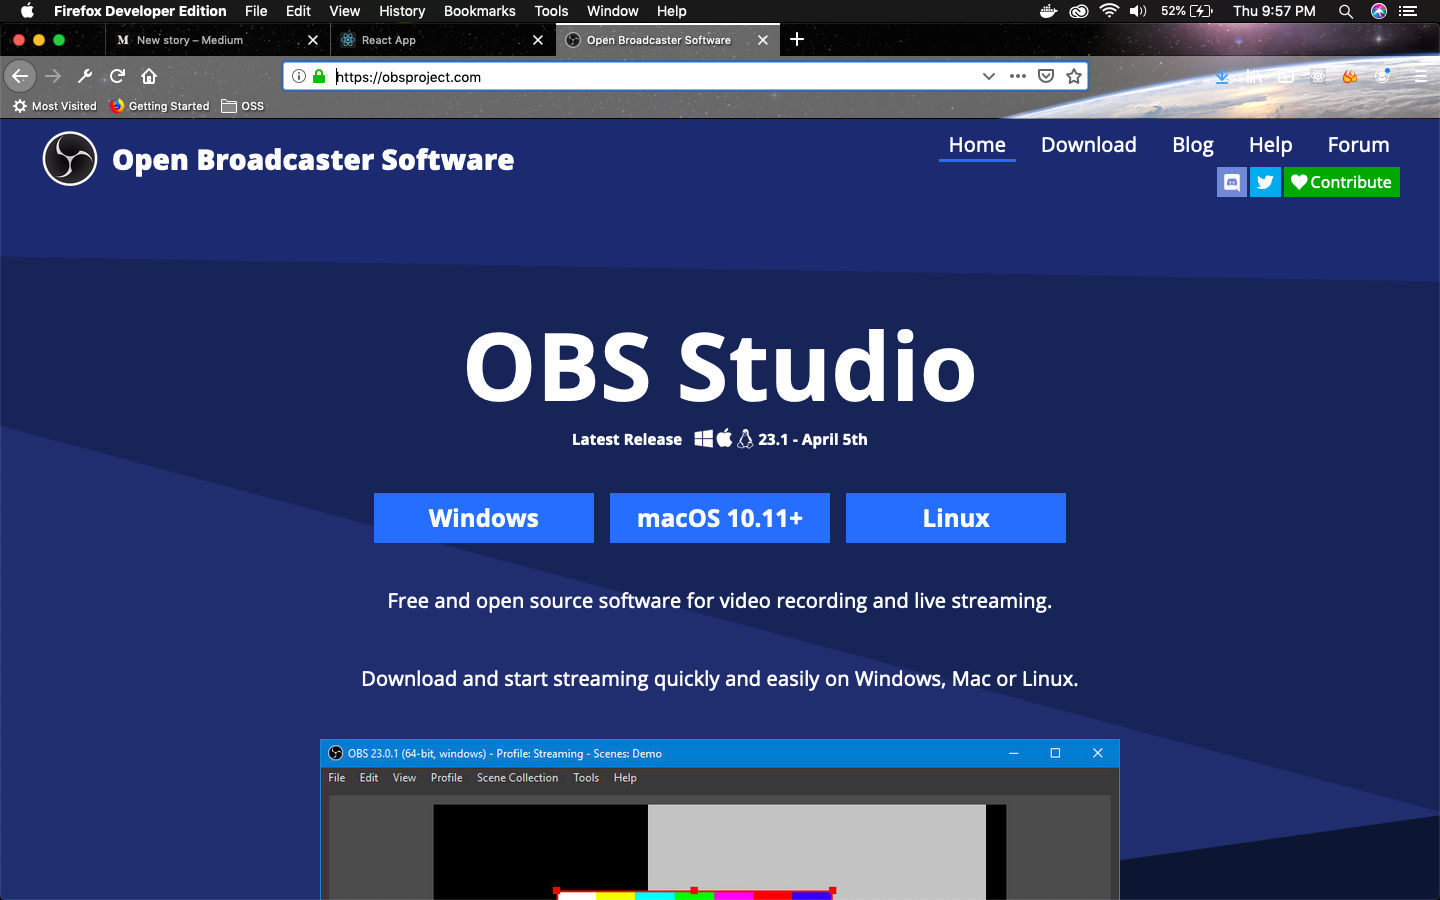
Task: Open the Firefox downloads panel
Action: click(x=1222, y=76)
